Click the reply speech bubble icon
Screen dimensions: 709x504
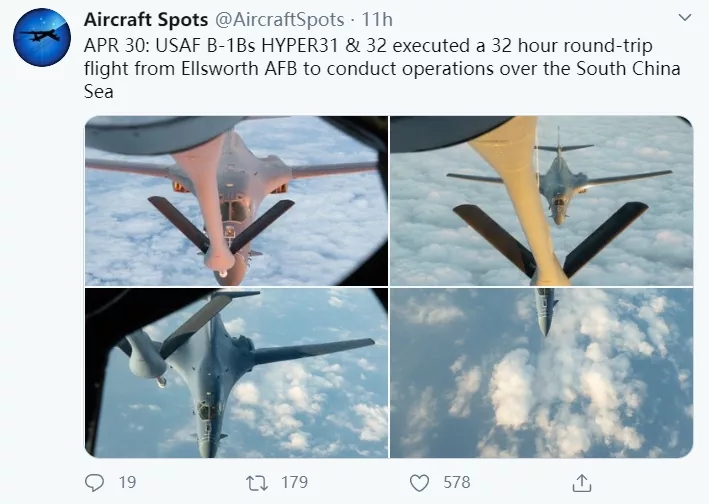(x=95, y=482)
